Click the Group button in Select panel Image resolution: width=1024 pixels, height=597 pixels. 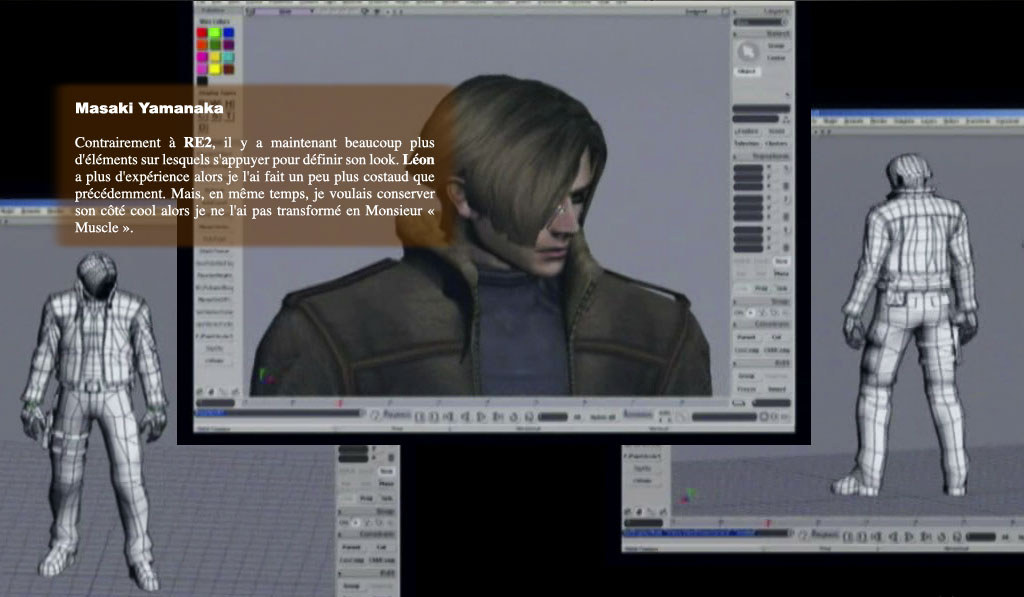[776, 45]
